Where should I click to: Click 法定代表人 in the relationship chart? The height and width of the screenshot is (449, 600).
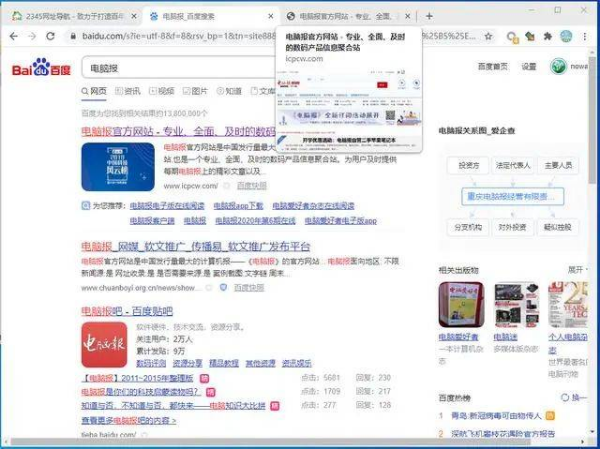[513, 166]
